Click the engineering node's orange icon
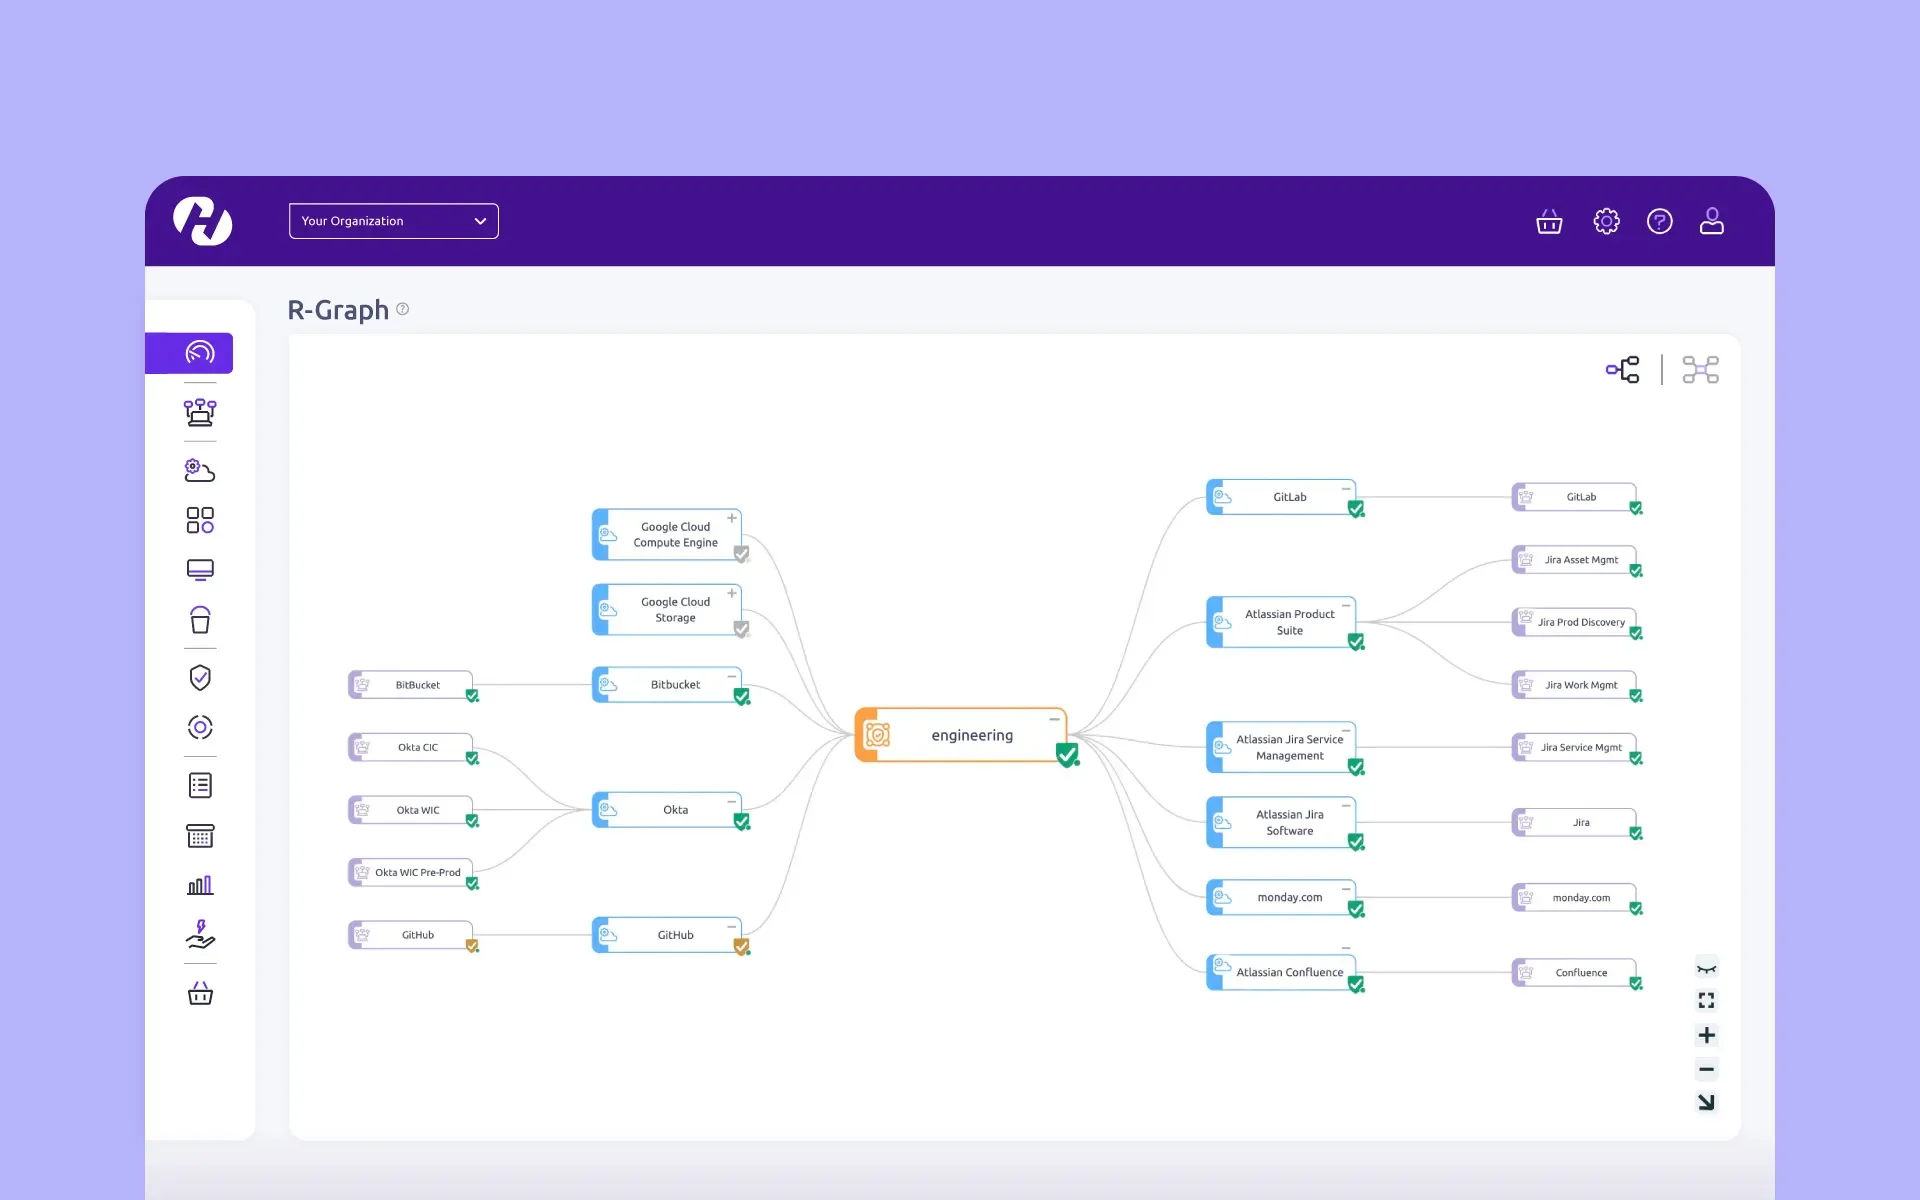Screen dimensions: 1920x1200 click(877, 735)
